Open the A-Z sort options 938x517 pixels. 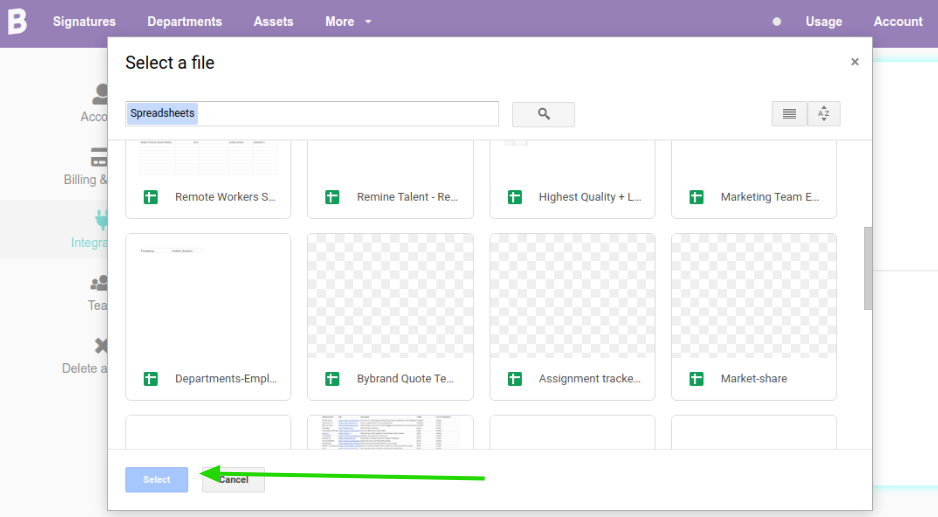[x=824, y=114]
